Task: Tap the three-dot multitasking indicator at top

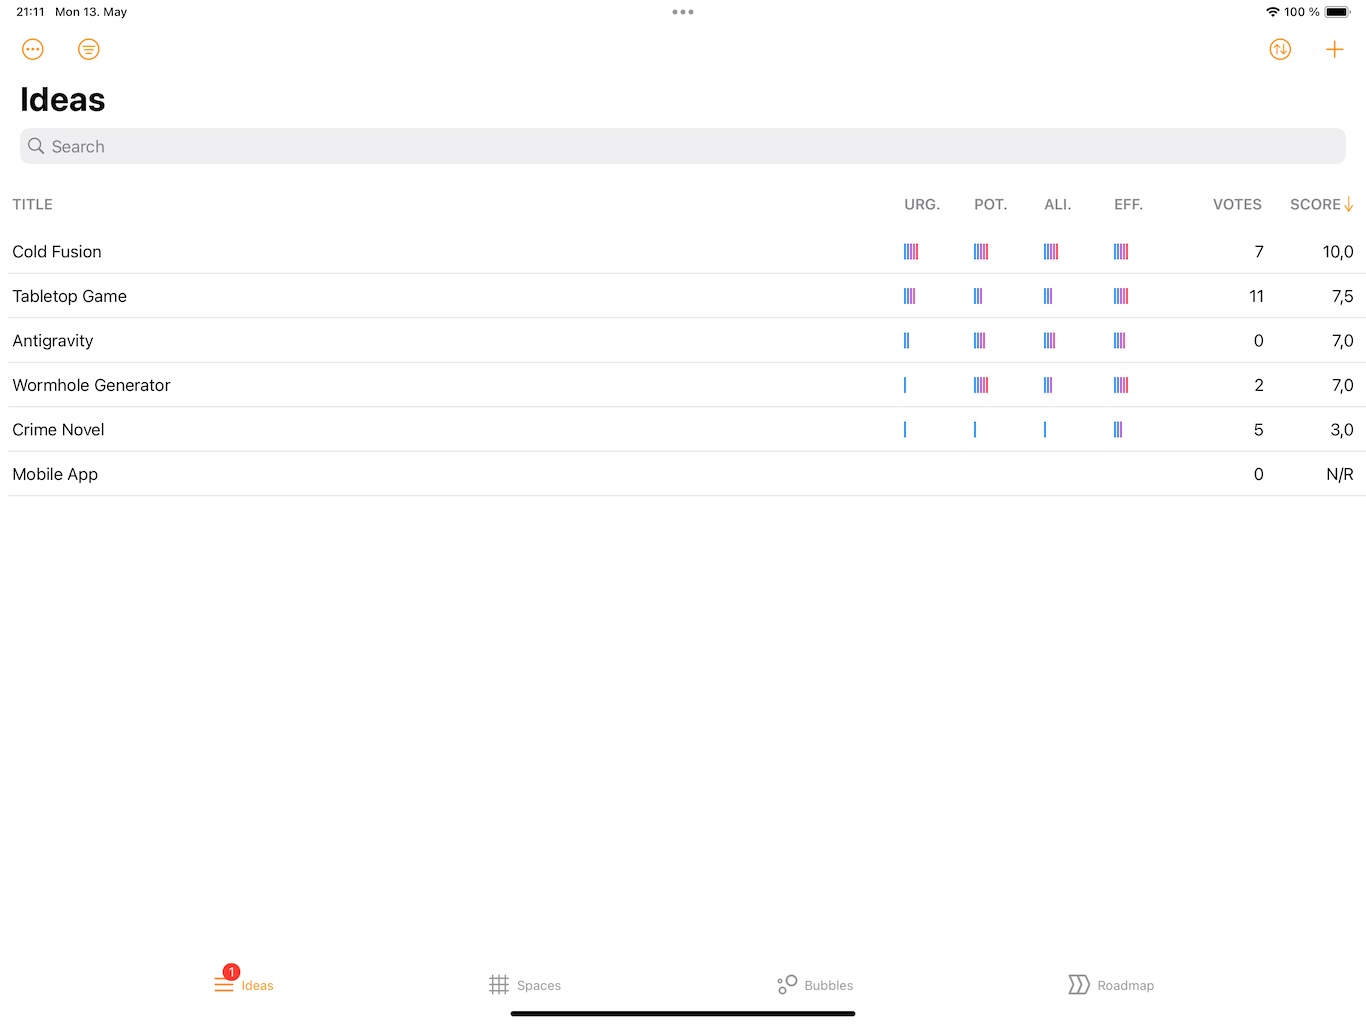Action: pos(683,12)
